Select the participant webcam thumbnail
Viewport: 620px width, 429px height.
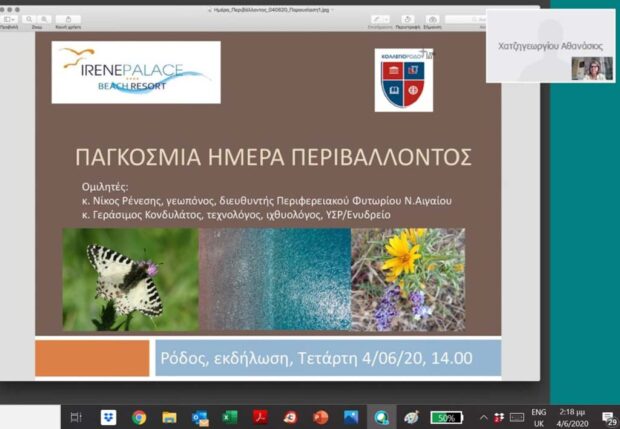592,68
